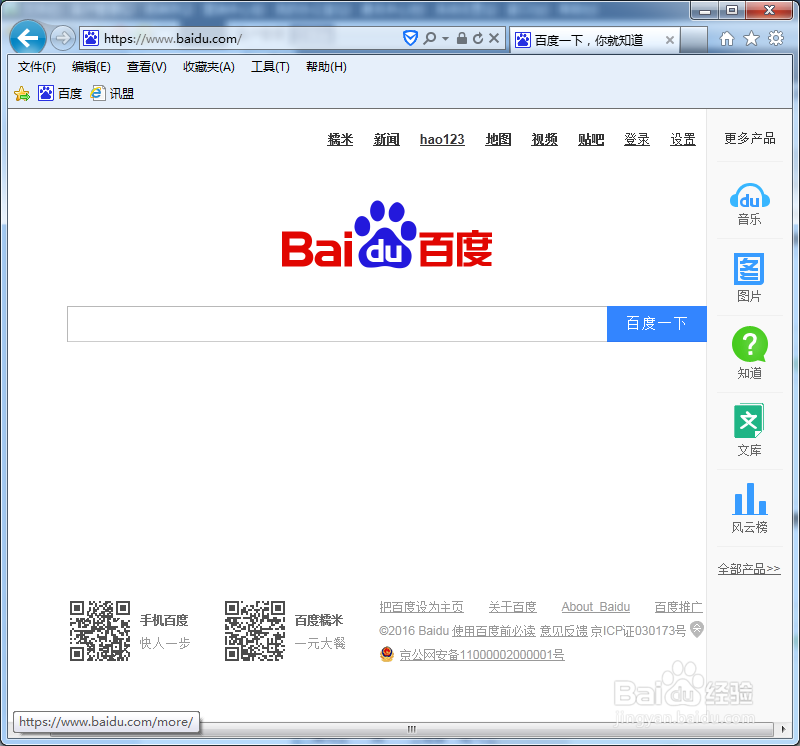Image resolution: width=800 pixels, height=746 pixels.
Task: Click the Baidu logo image
Action: pyautogui.click(x=387, y=235)
